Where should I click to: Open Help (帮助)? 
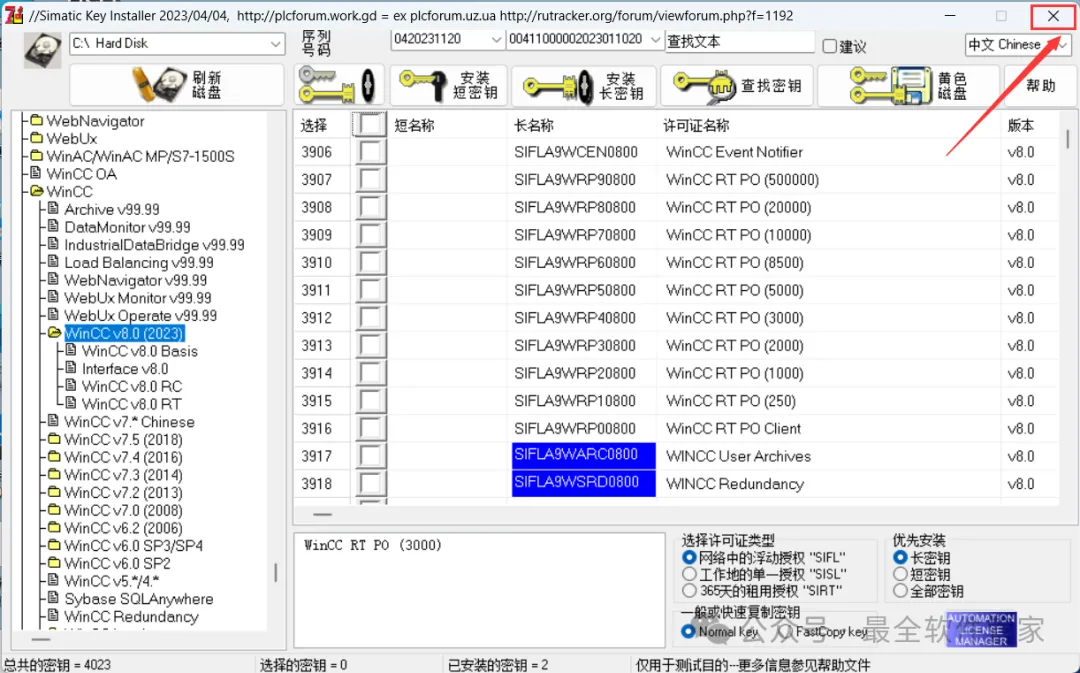click(1040, 85)
